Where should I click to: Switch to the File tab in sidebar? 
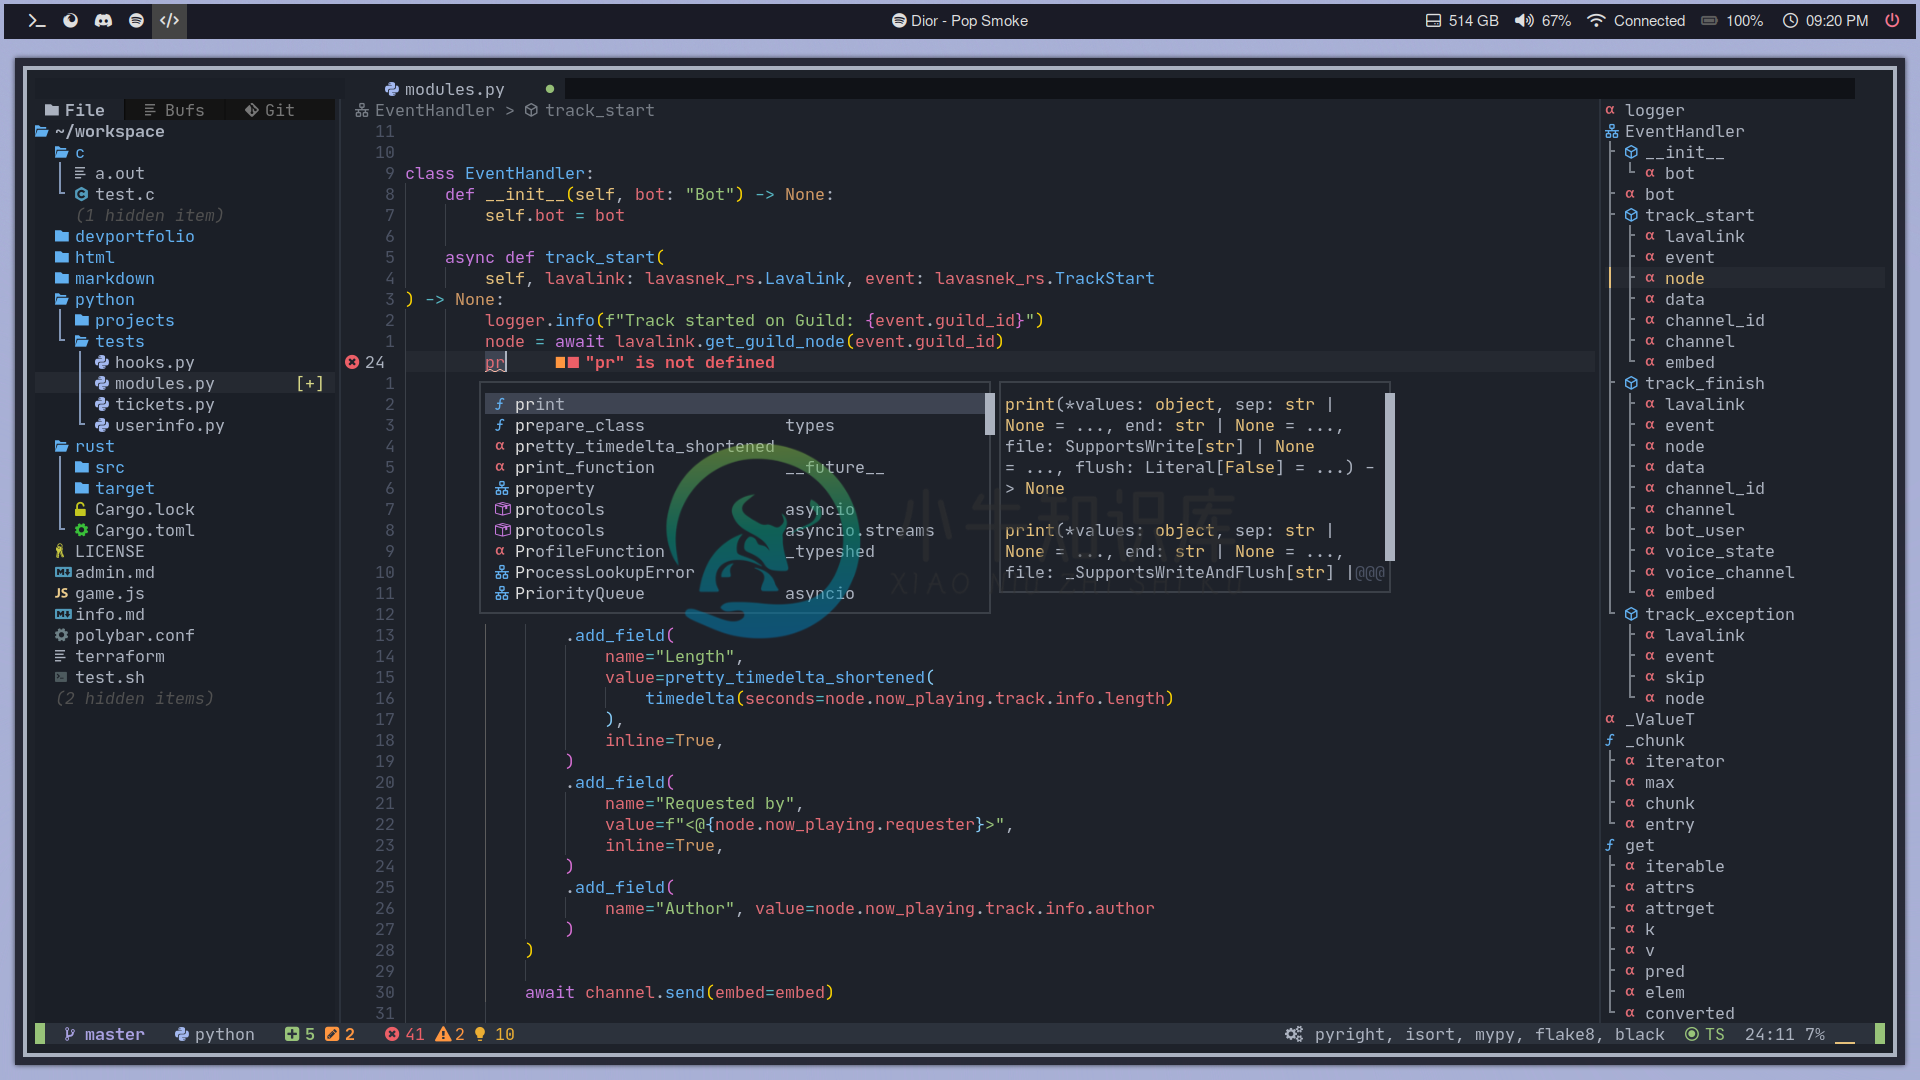75,110
